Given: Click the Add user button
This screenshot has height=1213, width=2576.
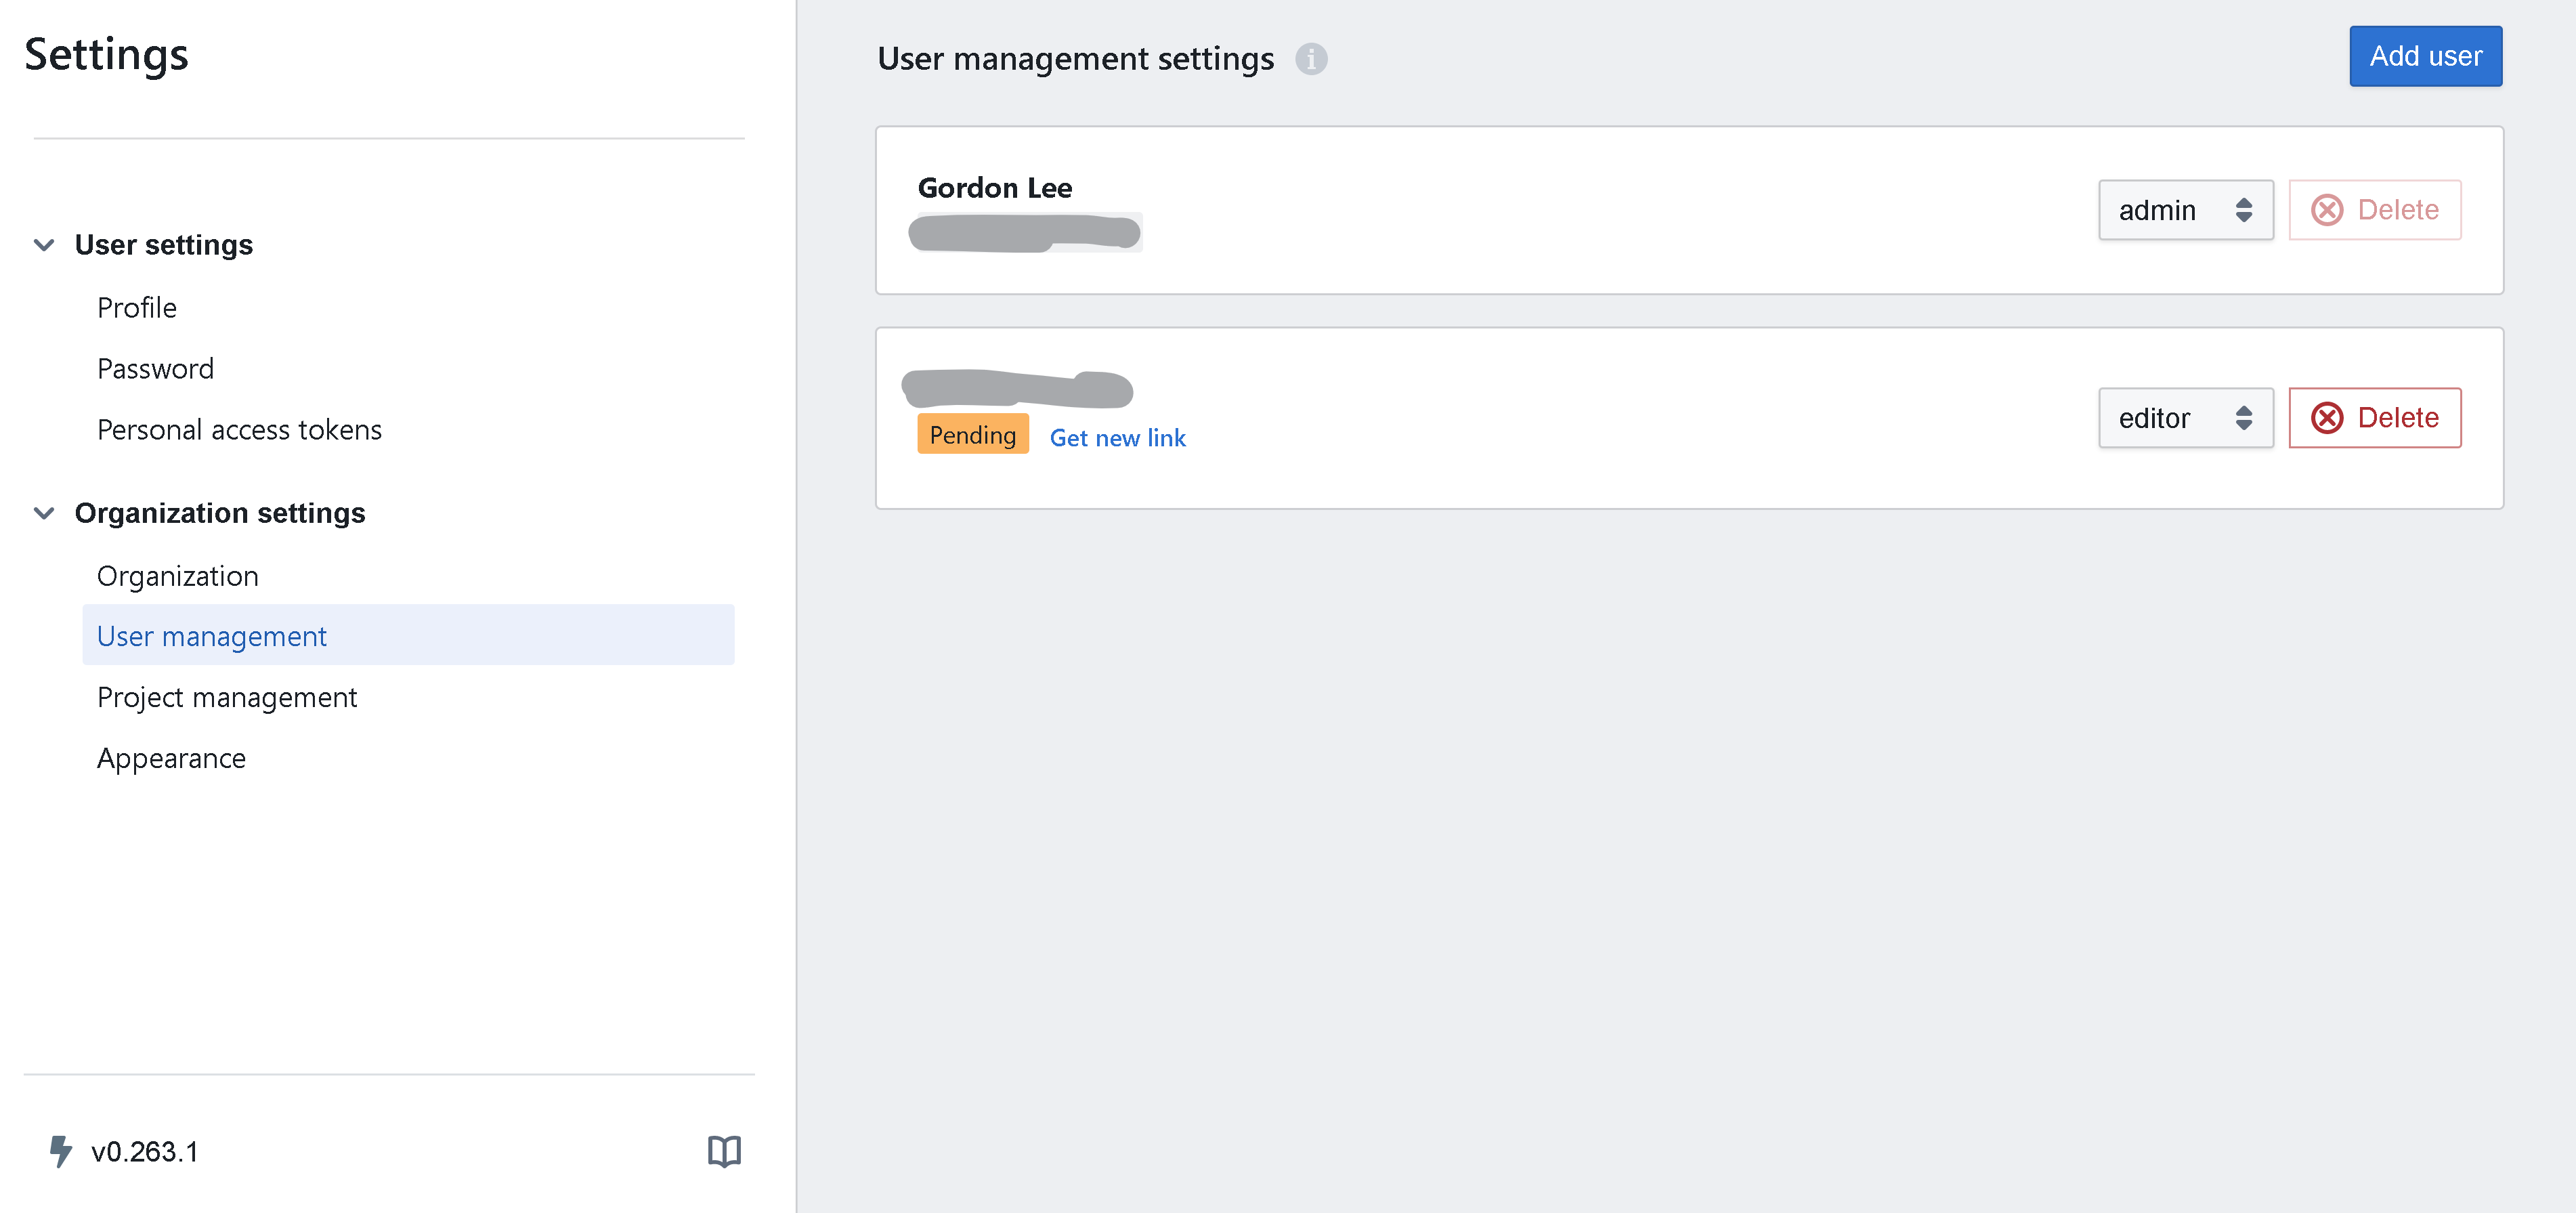Looking at the screenshot, I should 2425,56.
